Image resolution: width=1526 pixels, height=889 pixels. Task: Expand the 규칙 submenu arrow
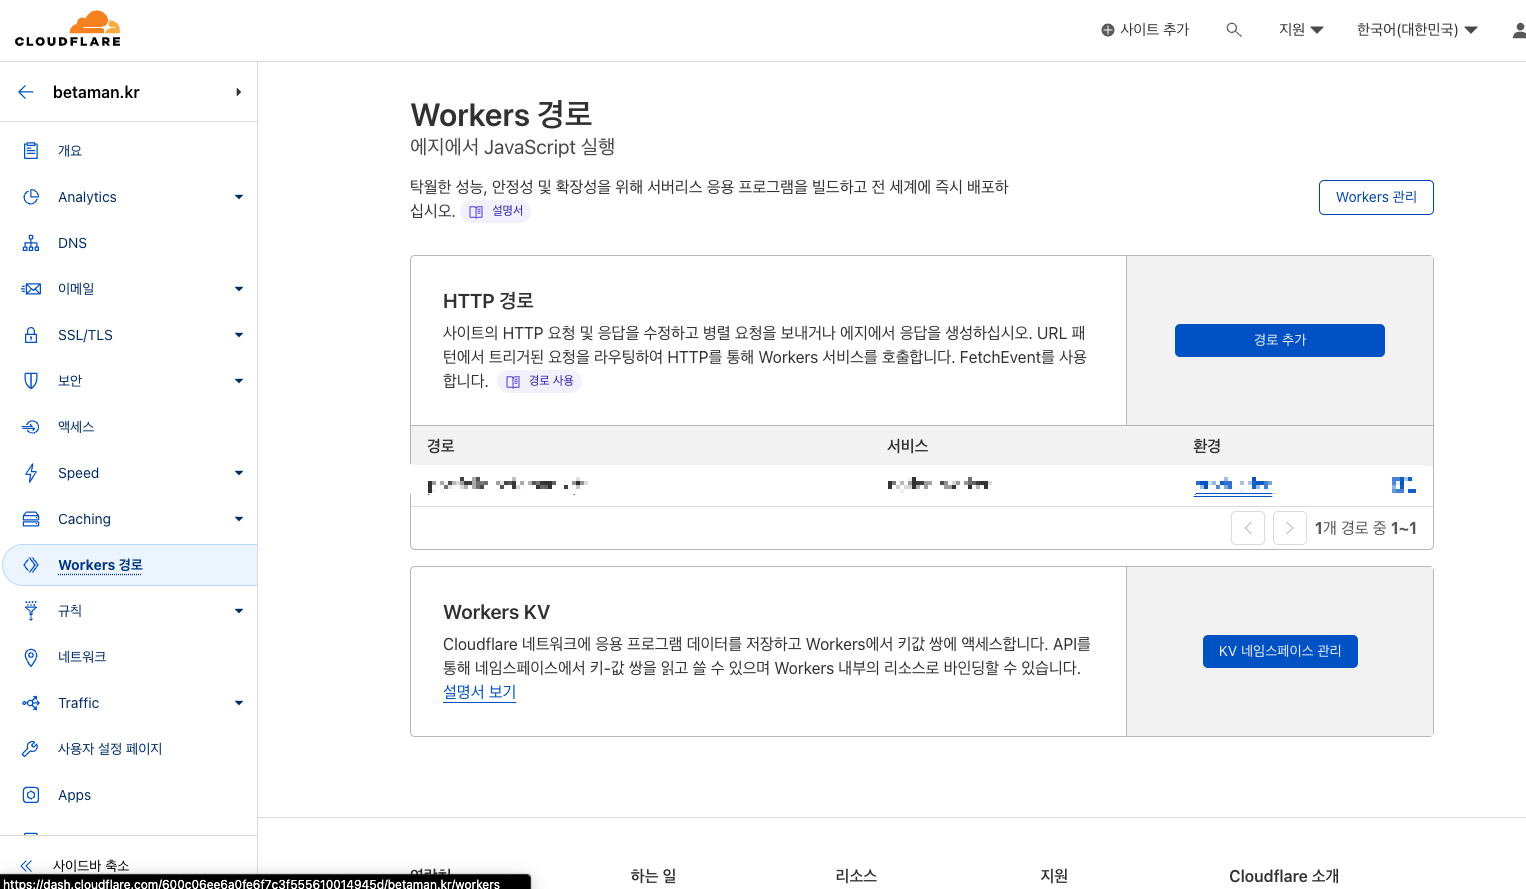point(239,611)
